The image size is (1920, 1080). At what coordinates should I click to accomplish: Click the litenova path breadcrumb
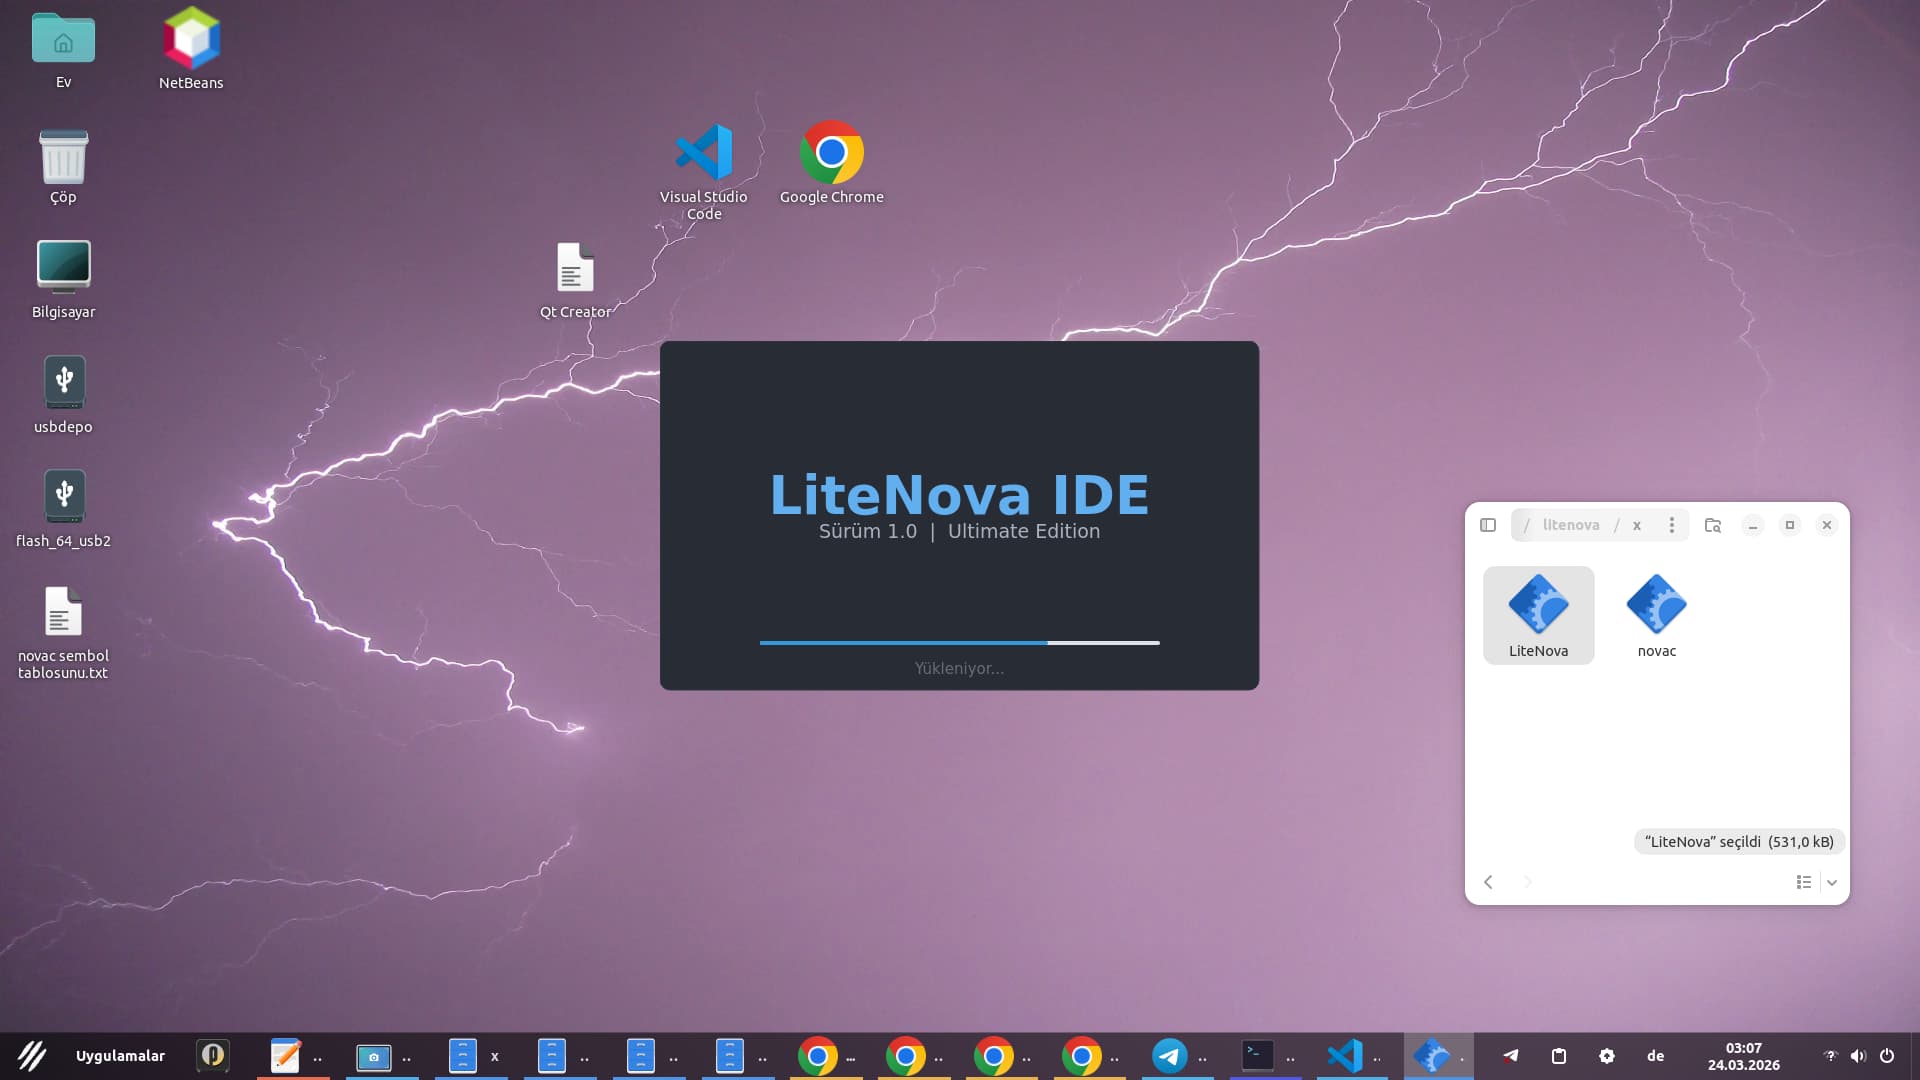(1570, 525)
